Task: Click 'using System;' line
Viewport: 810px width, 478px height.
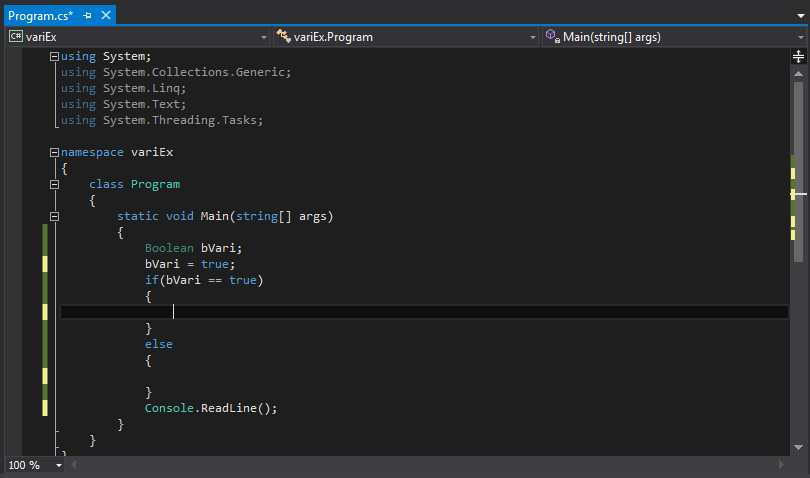Action: (106, 56)
